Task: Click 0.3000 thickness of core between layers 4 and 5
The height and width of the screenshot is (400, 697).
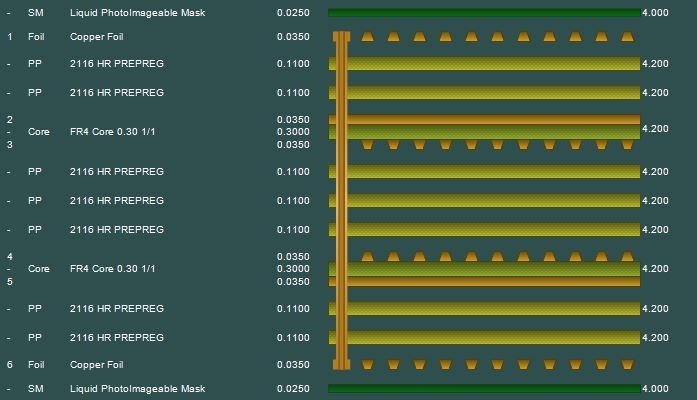Action: [x=293, y=269]
